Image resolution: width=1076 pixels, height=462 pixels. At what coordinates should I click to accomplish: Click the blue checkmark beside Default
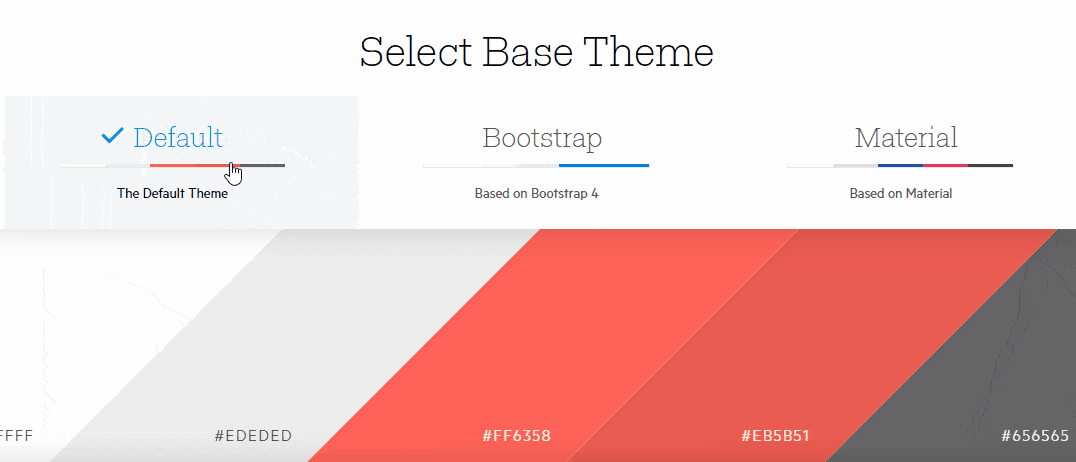(112, 136)
